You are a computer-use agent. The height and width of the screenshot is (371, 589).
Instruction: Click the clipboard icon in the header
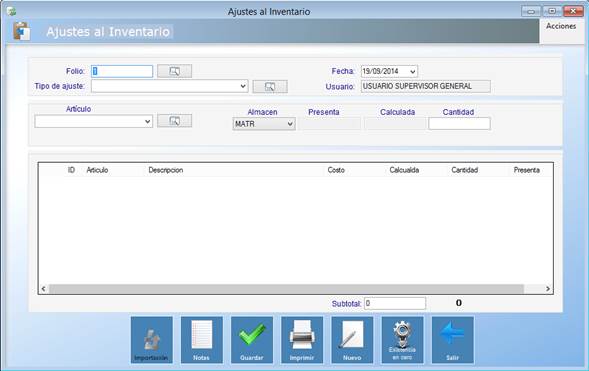pyautogui.click(x=21, y=31)
